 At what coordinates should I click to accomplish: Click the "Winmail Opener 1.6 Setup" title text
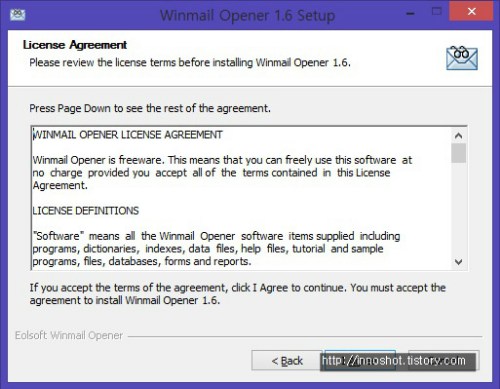pyautogui.click(x=247, y=15)
